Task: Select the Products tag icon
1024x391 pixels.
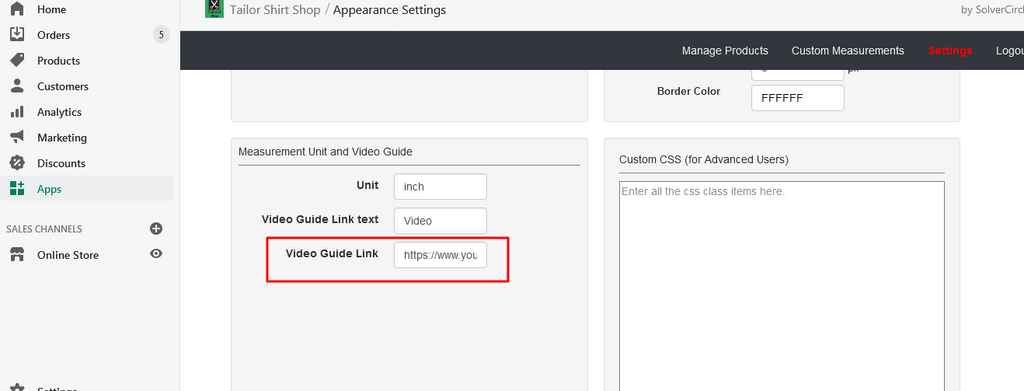Action: point(17,60)
